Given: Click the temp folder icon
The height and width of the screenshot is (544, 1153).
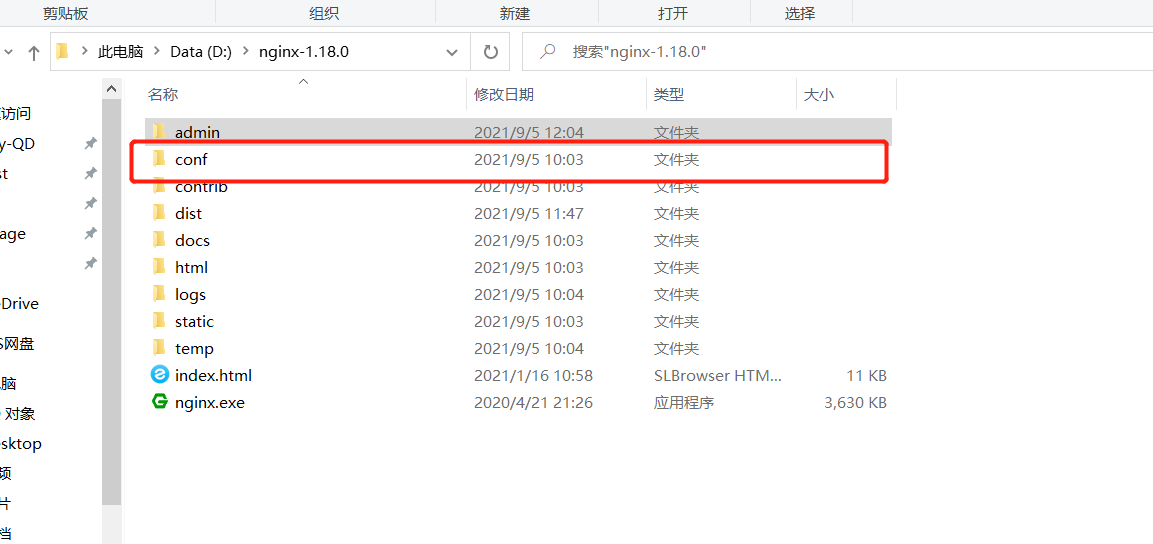Looking at the screenshot, I should 159,348.
